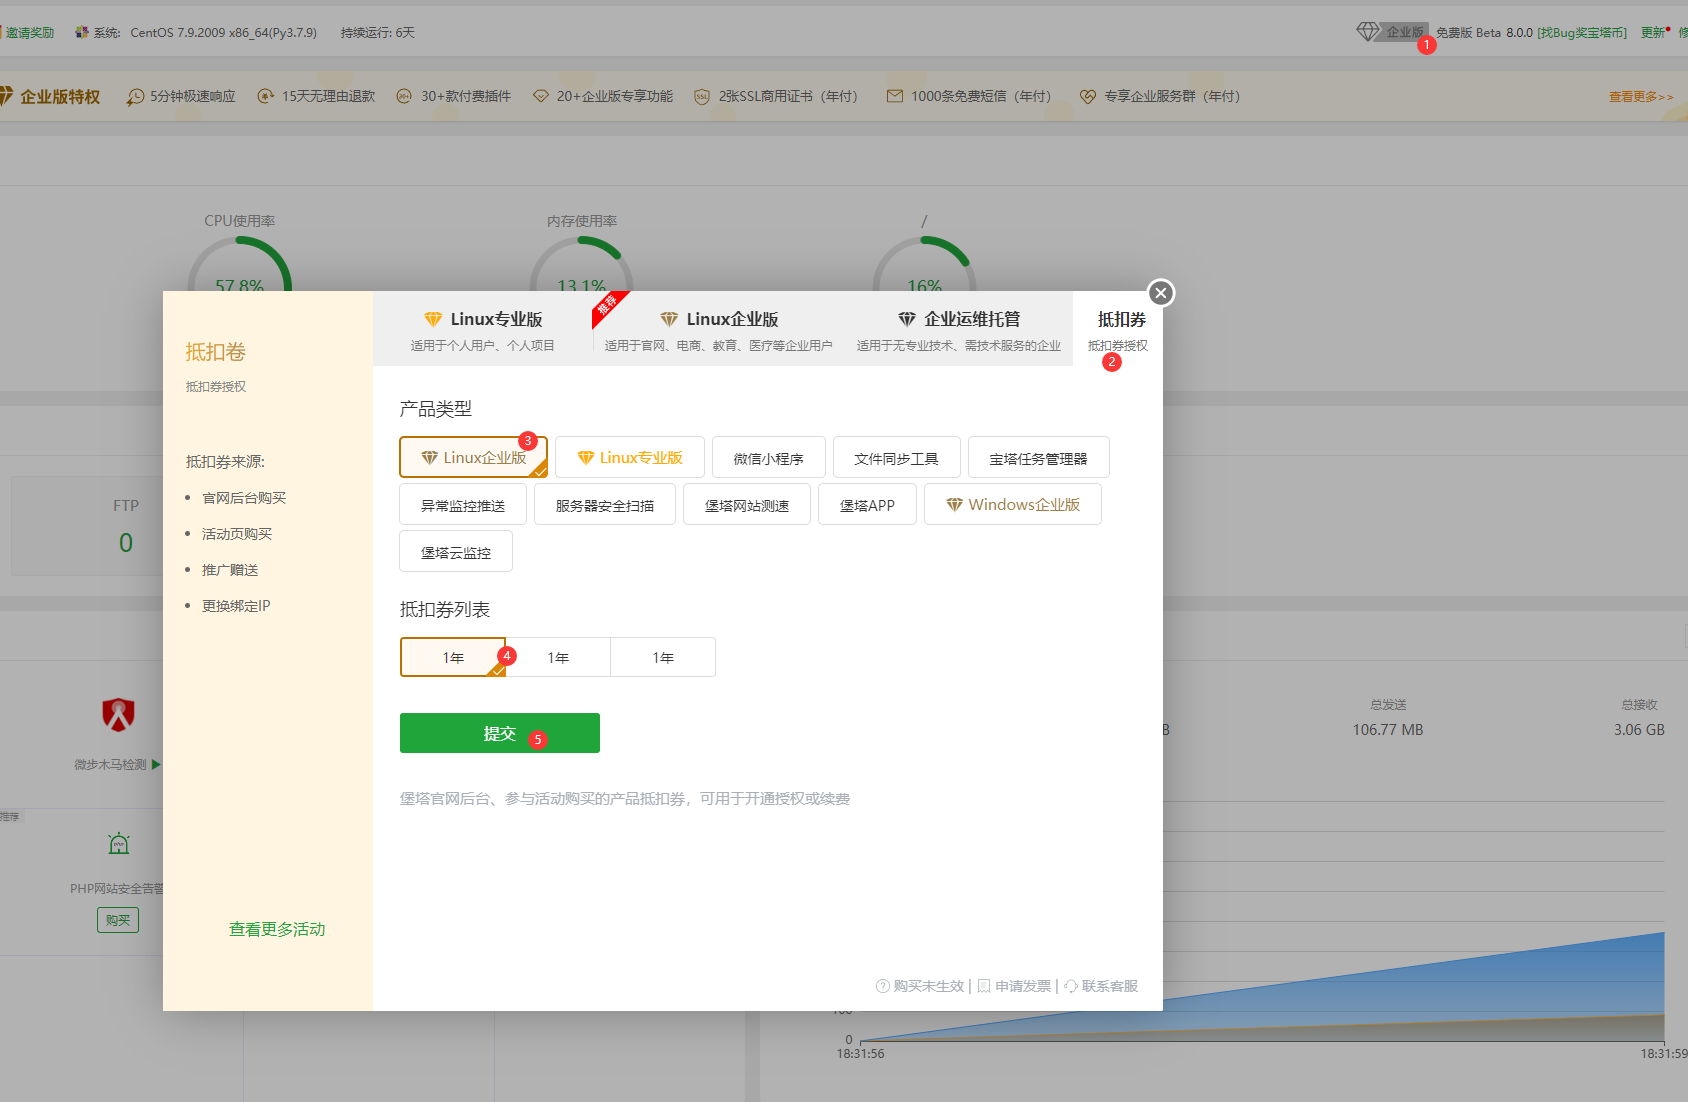The height and width of the screenshot is (1102, 1688).
Task: Choose Linux专业版 product type
Action: 630,457
